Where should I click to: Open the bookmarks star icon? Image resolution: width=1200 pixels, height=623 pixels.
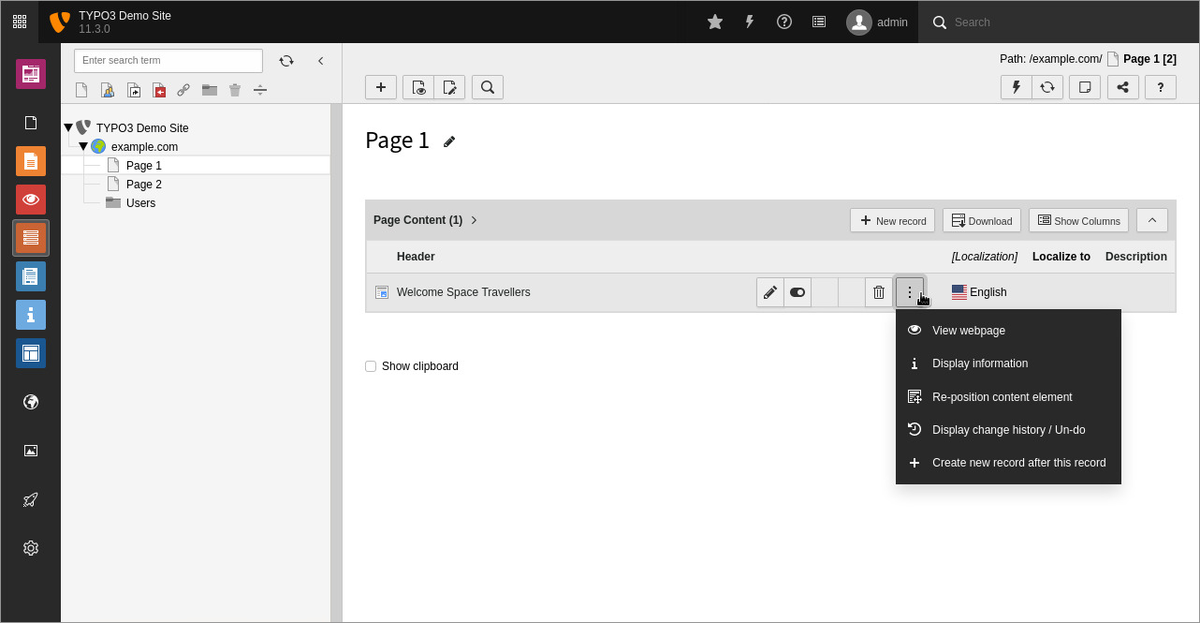click(x=715, y=22)
